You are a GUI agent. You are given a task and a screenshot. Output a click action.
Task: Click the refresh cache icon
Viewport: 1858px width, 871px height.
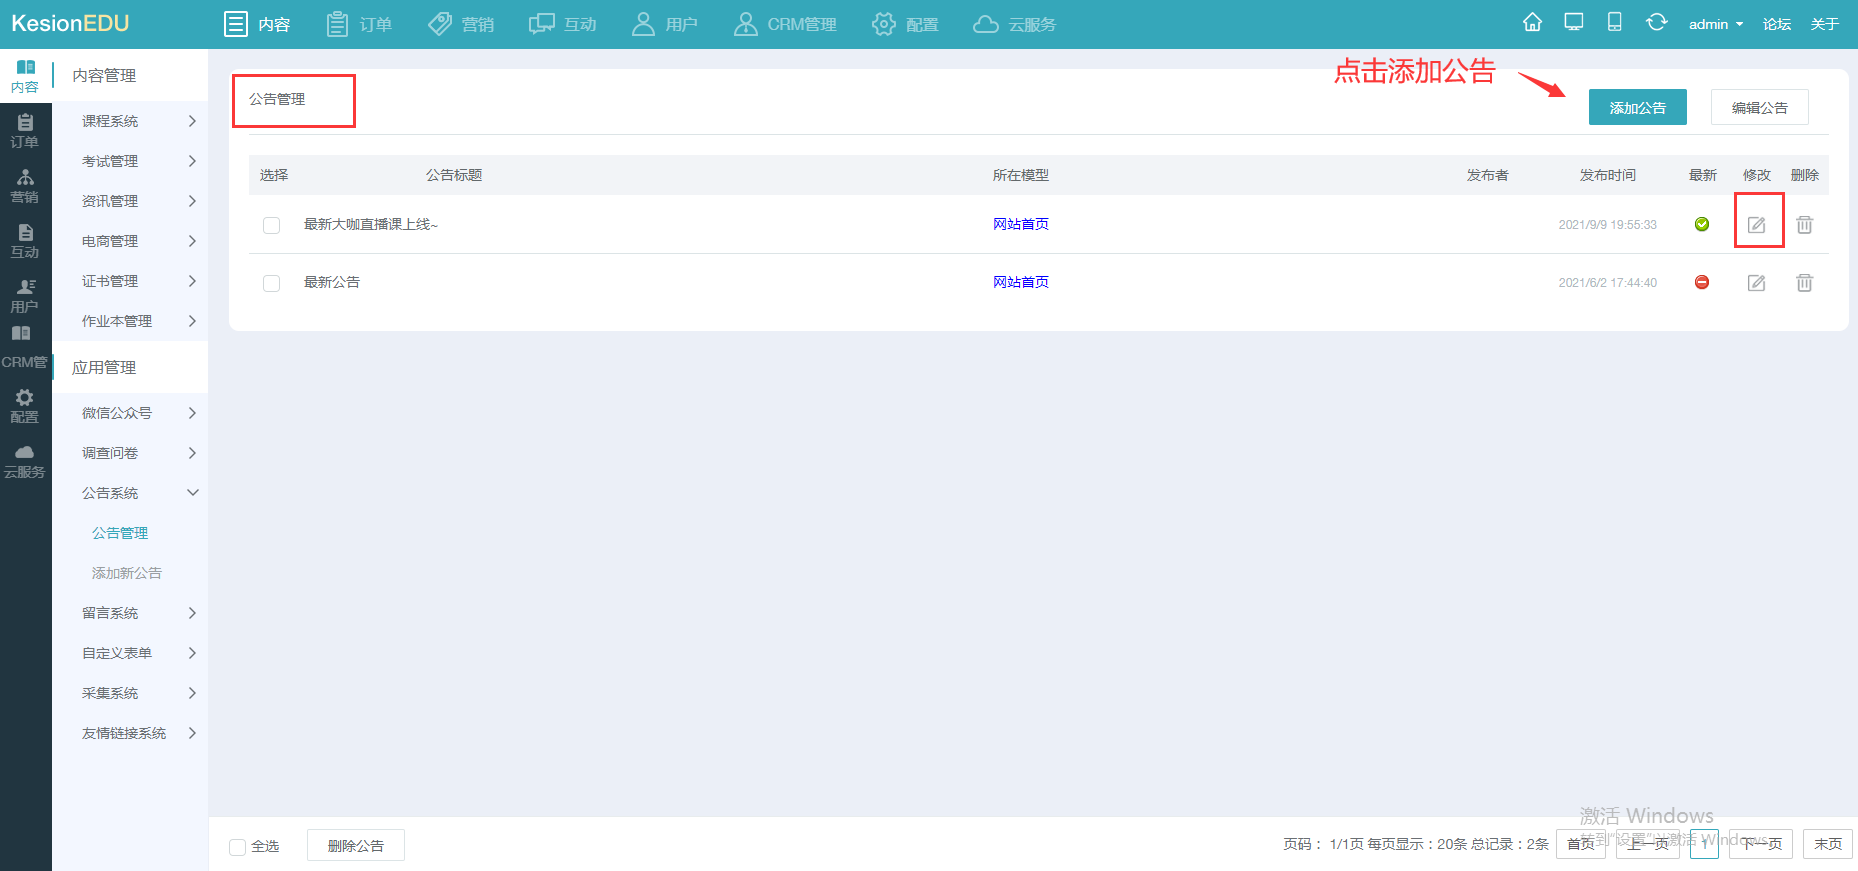click(x=1657, y=22)
